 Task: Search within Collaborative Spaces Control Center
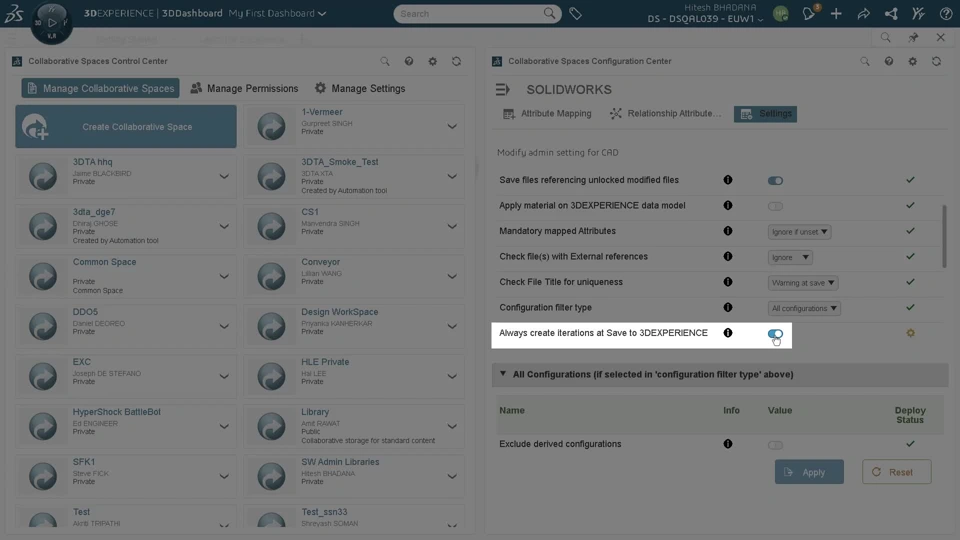point(384,61)
